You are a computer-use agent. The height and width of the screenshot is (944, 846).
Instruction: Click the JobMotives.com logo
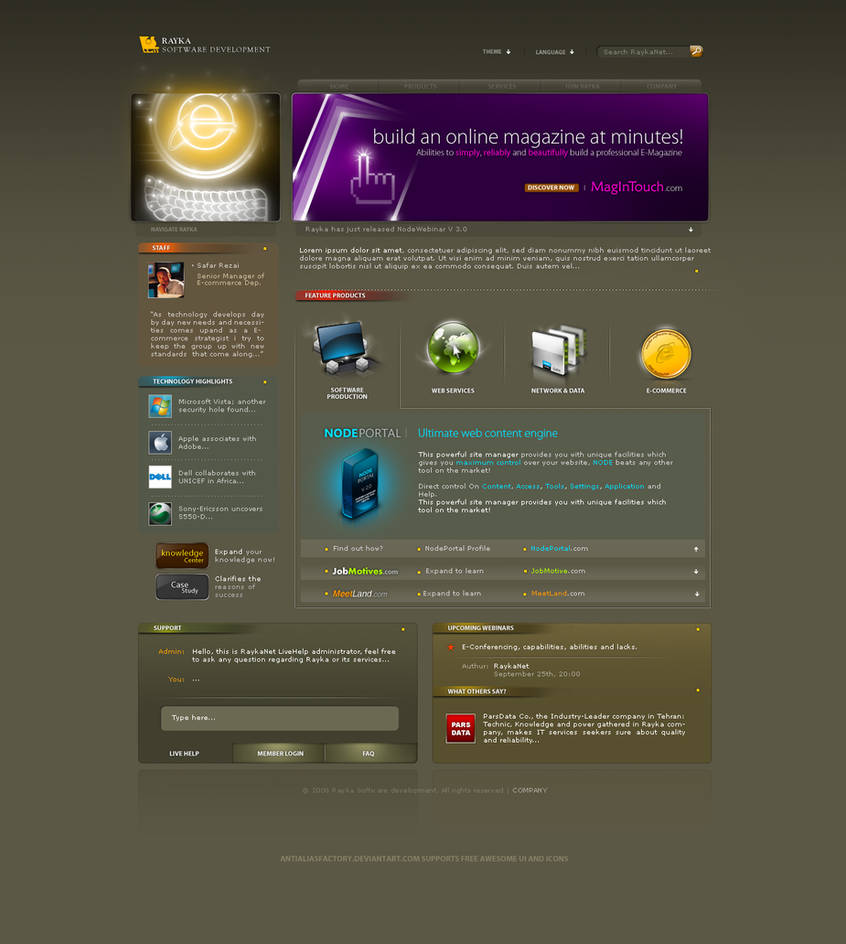pos(365,571)
